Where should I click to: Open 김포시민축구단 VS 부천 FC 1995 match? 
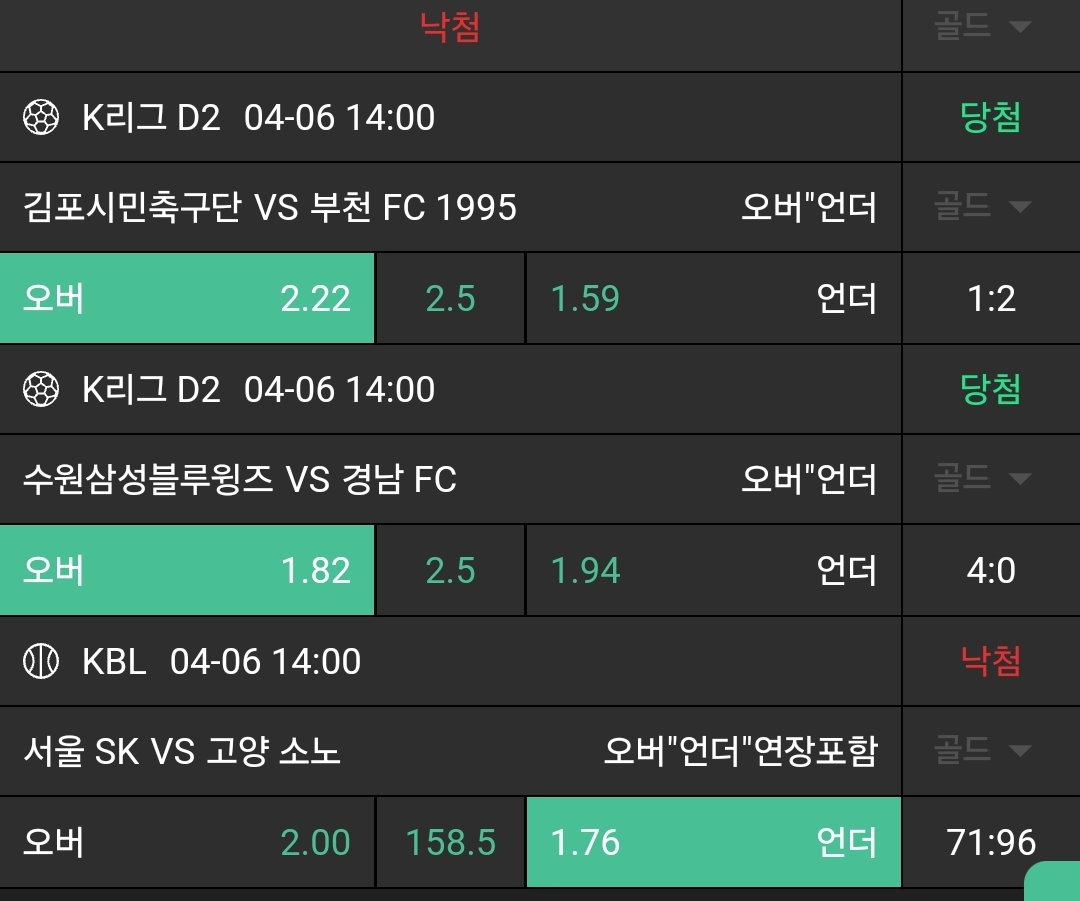coord(270,207)
